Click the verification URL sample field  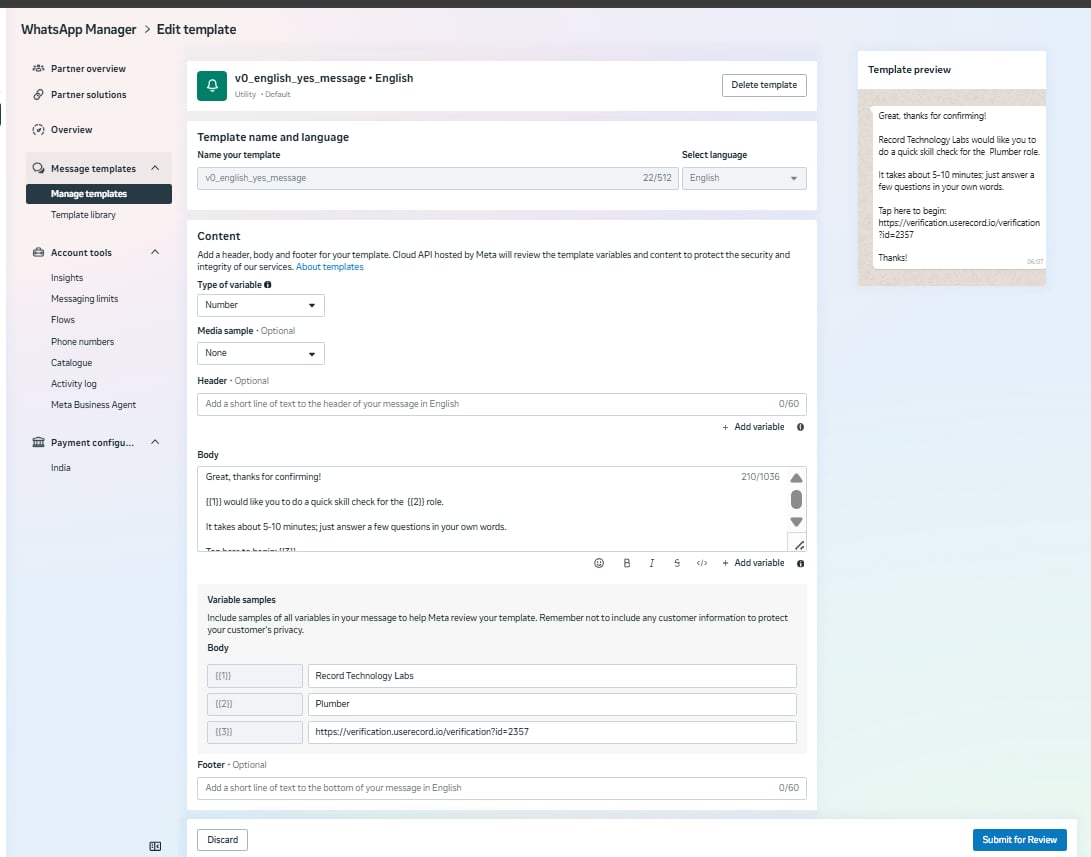[x=552, y=732]
